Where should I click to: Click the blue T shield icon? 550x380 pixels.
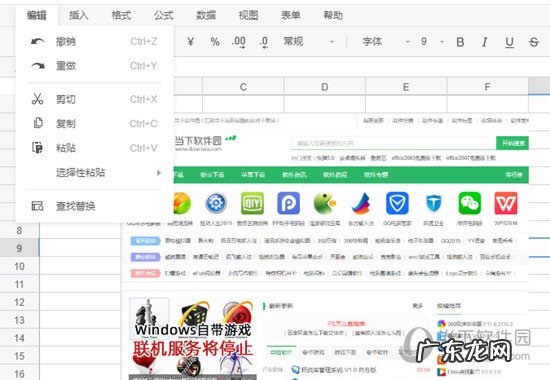[433, 203]
